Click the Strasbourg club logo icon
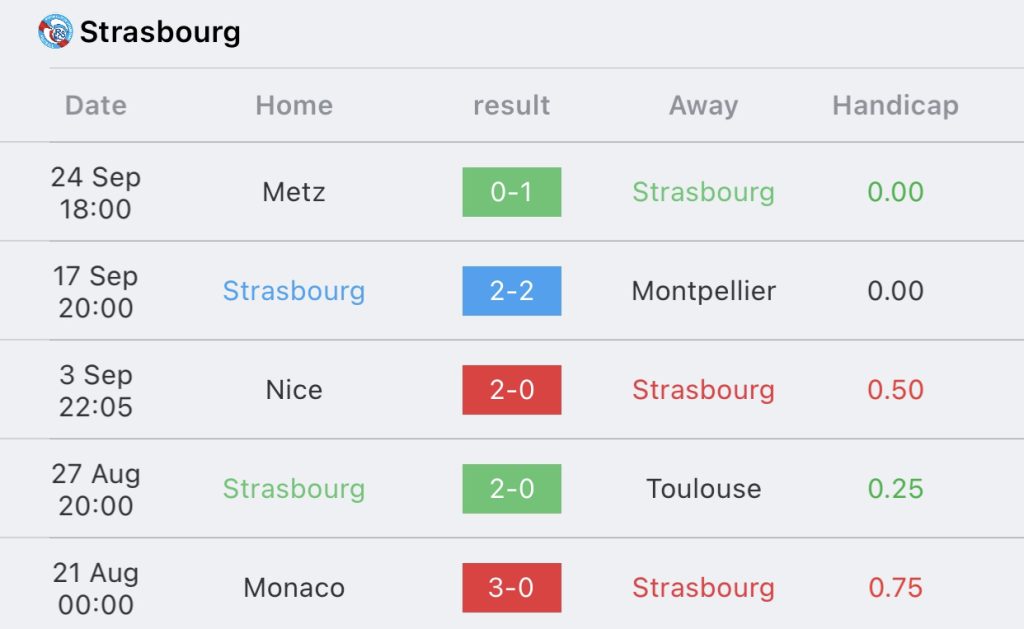 tap(55, 32)
